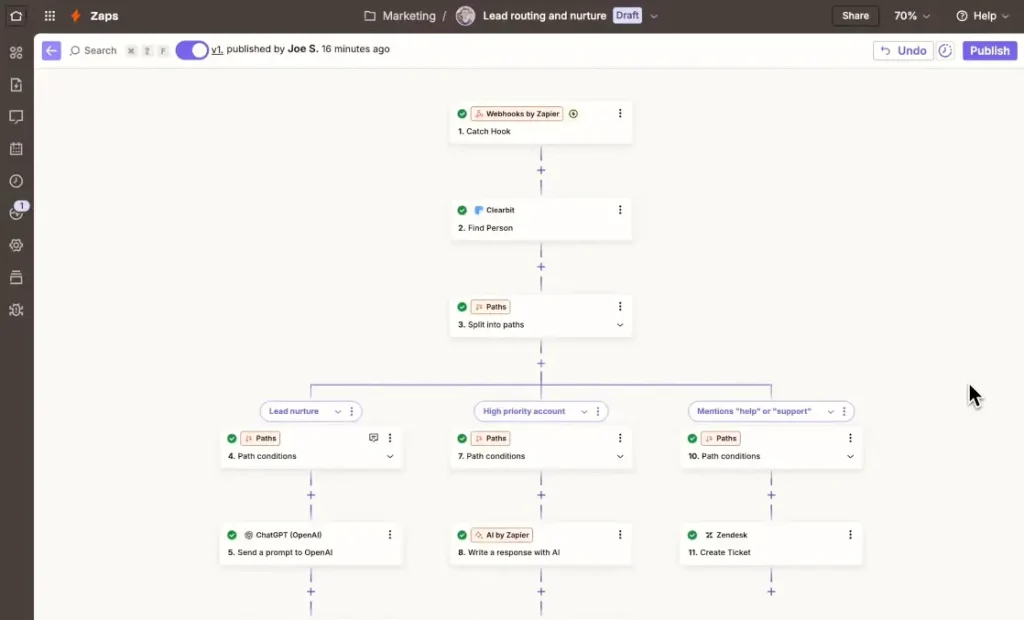The image size is (1024, 620).
Task: Open the home icon in the top bar
Action: tap(16, 16)
